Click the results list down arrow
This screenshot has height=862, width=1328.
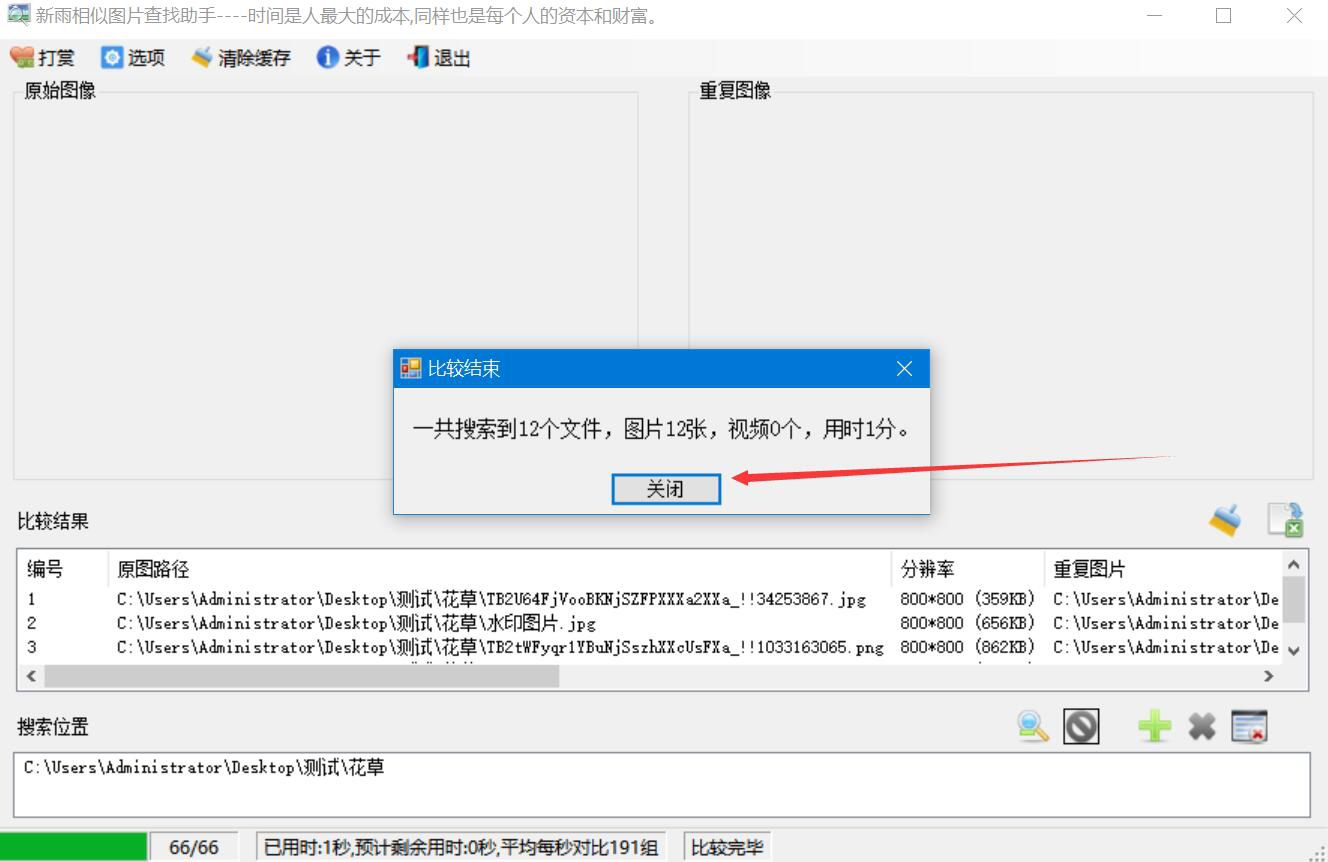click(x=1294, y=651)
